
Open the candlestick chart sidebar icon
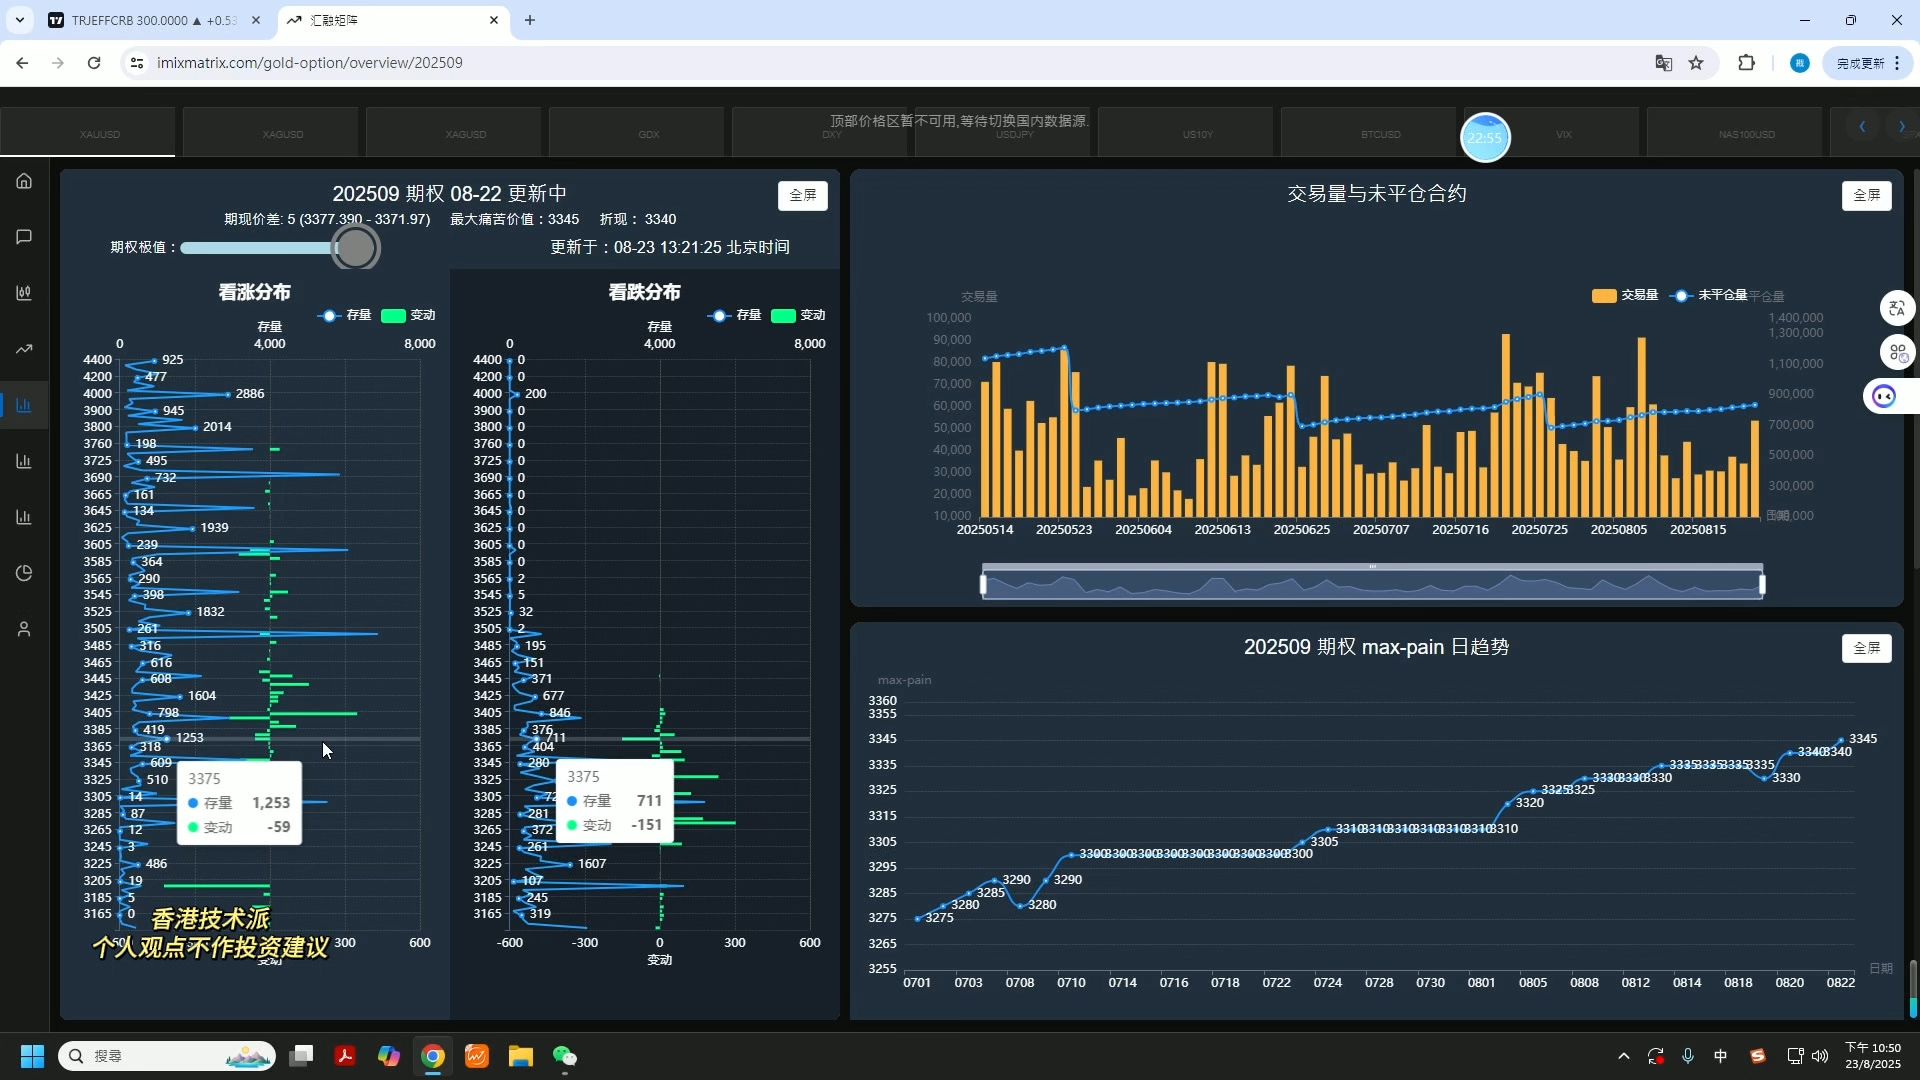pyautogui.click(x=24, y=293)
